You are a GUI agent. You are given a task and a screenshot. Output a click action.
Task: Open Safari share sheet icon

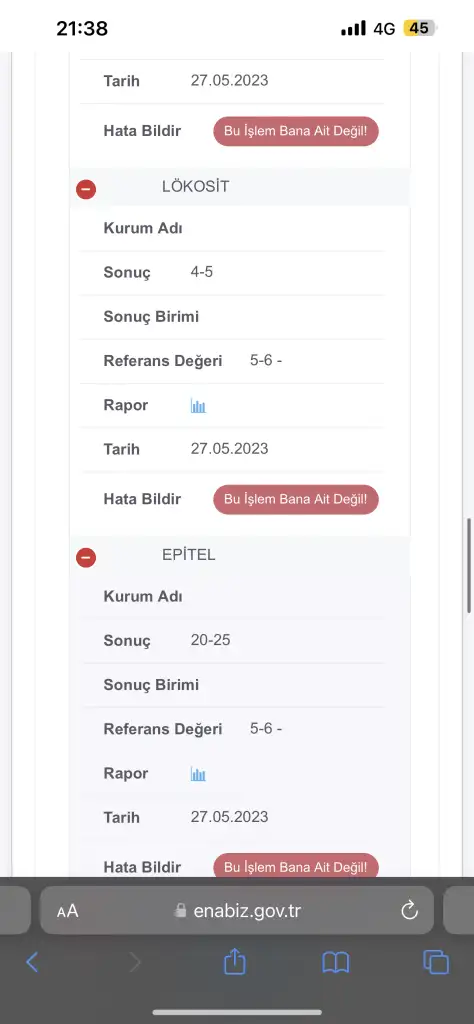(x=234, y=961)
